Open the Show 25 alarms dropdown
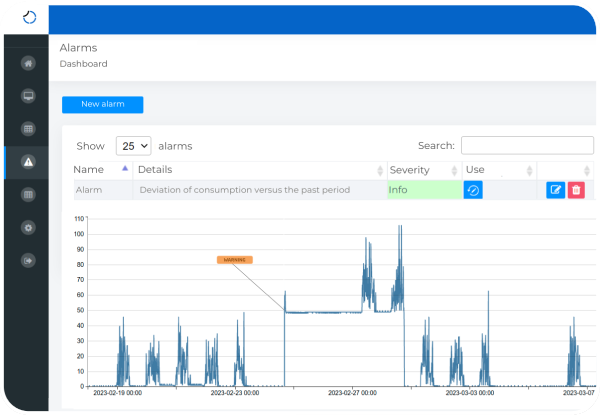The image size is (600, 415). [x=134, y=146]
